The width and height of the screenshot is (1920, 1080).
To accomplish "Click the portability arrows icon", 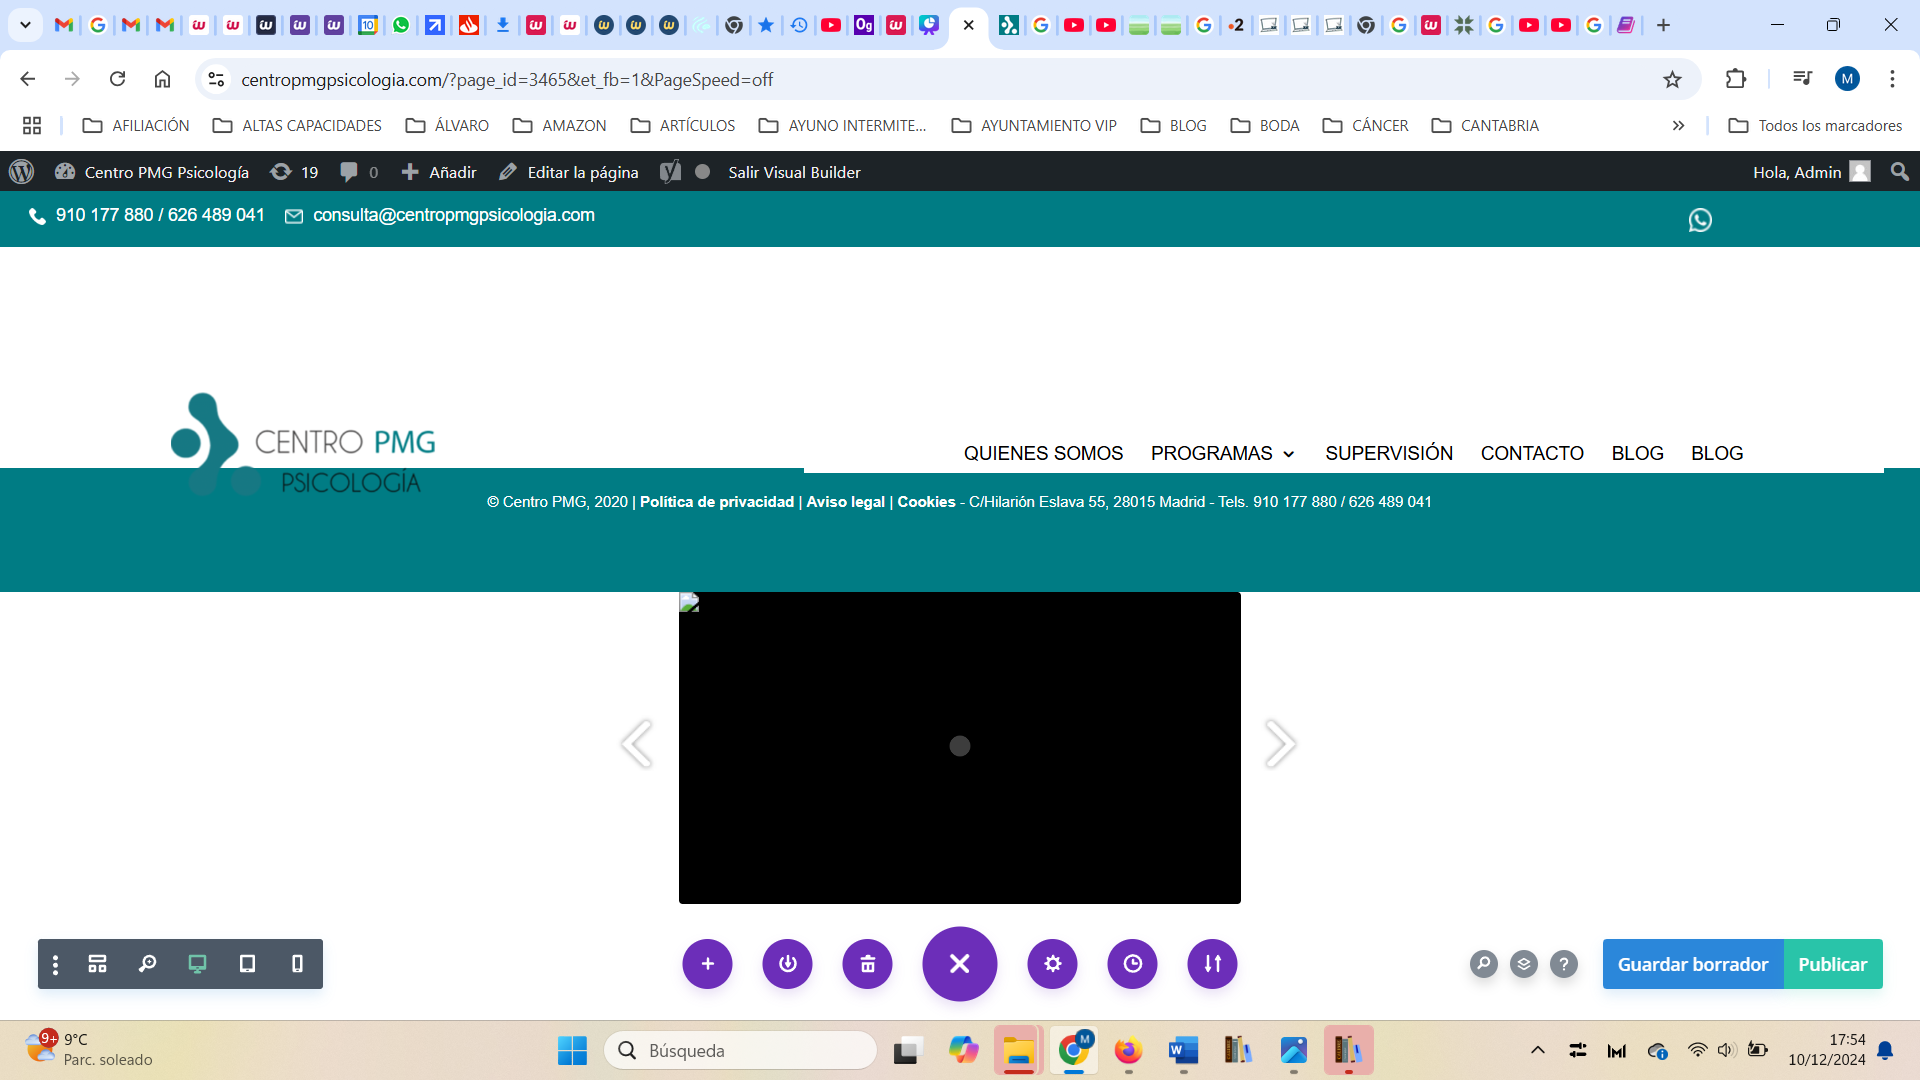I will tap(1212, 964).
